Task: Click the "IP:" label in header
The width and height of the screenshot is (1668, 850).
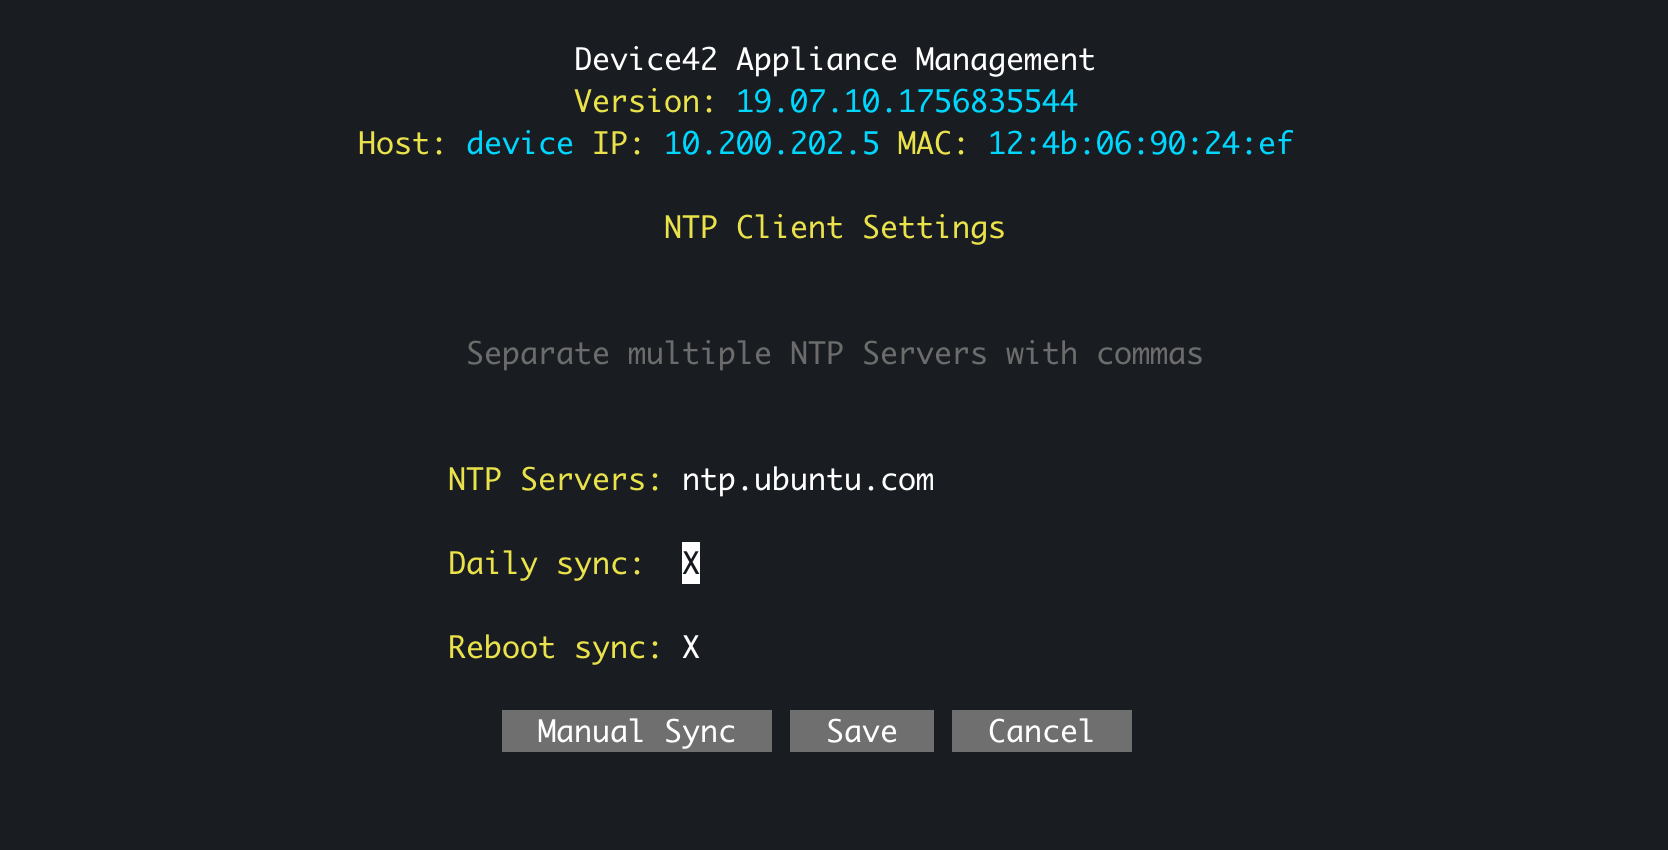Action: [618, 144]
